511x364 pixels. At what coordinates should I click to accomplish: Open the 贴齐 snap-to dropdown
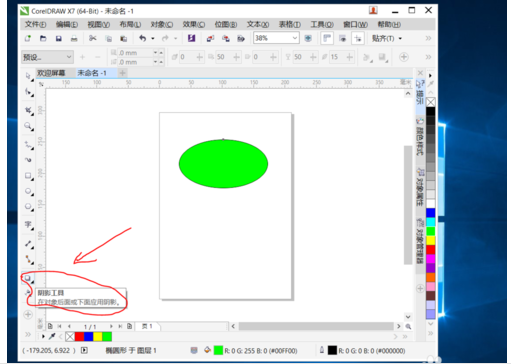(387, 38)
